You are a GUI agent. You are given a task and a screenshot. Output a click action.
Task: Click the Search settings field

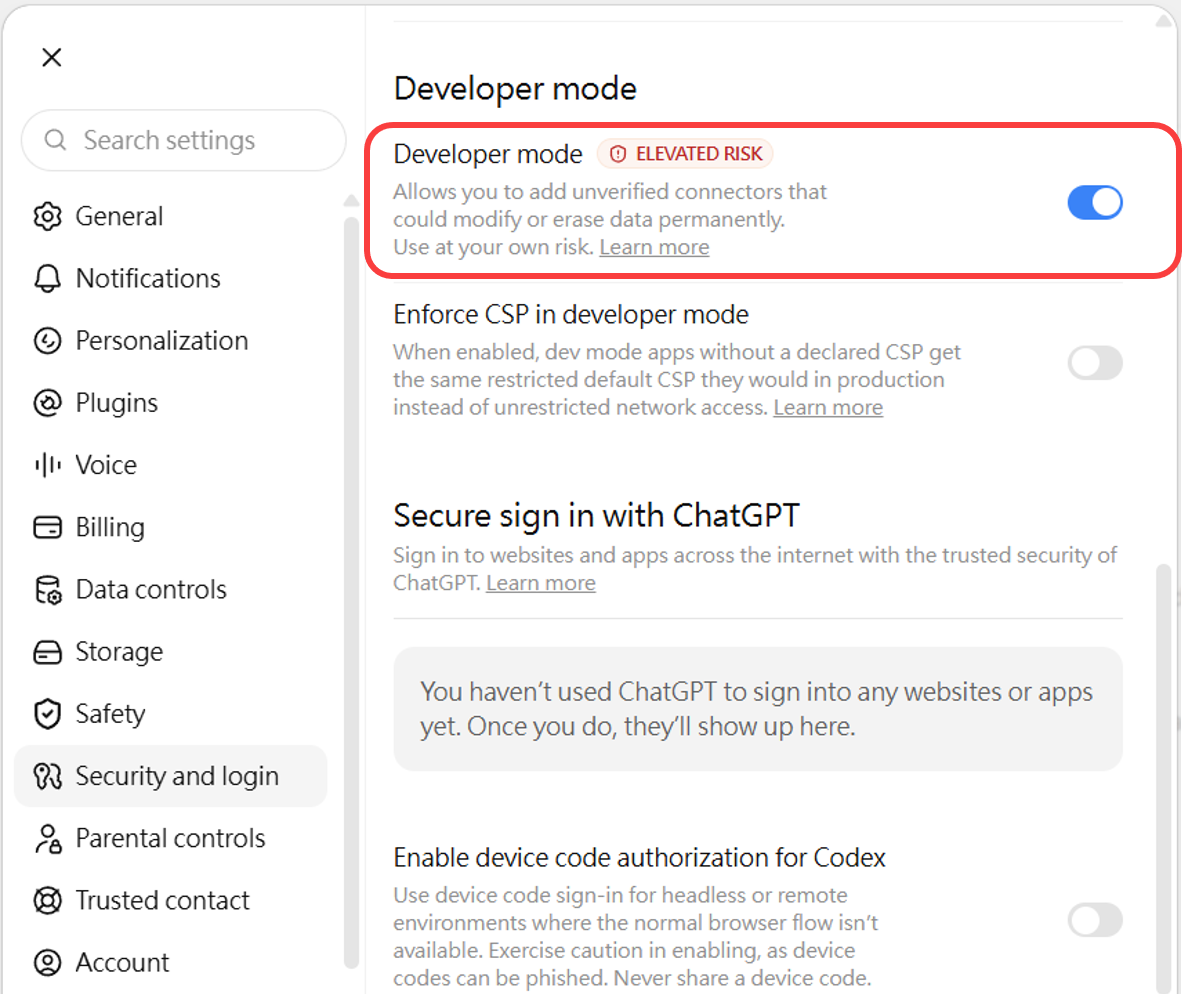(184, 140)
